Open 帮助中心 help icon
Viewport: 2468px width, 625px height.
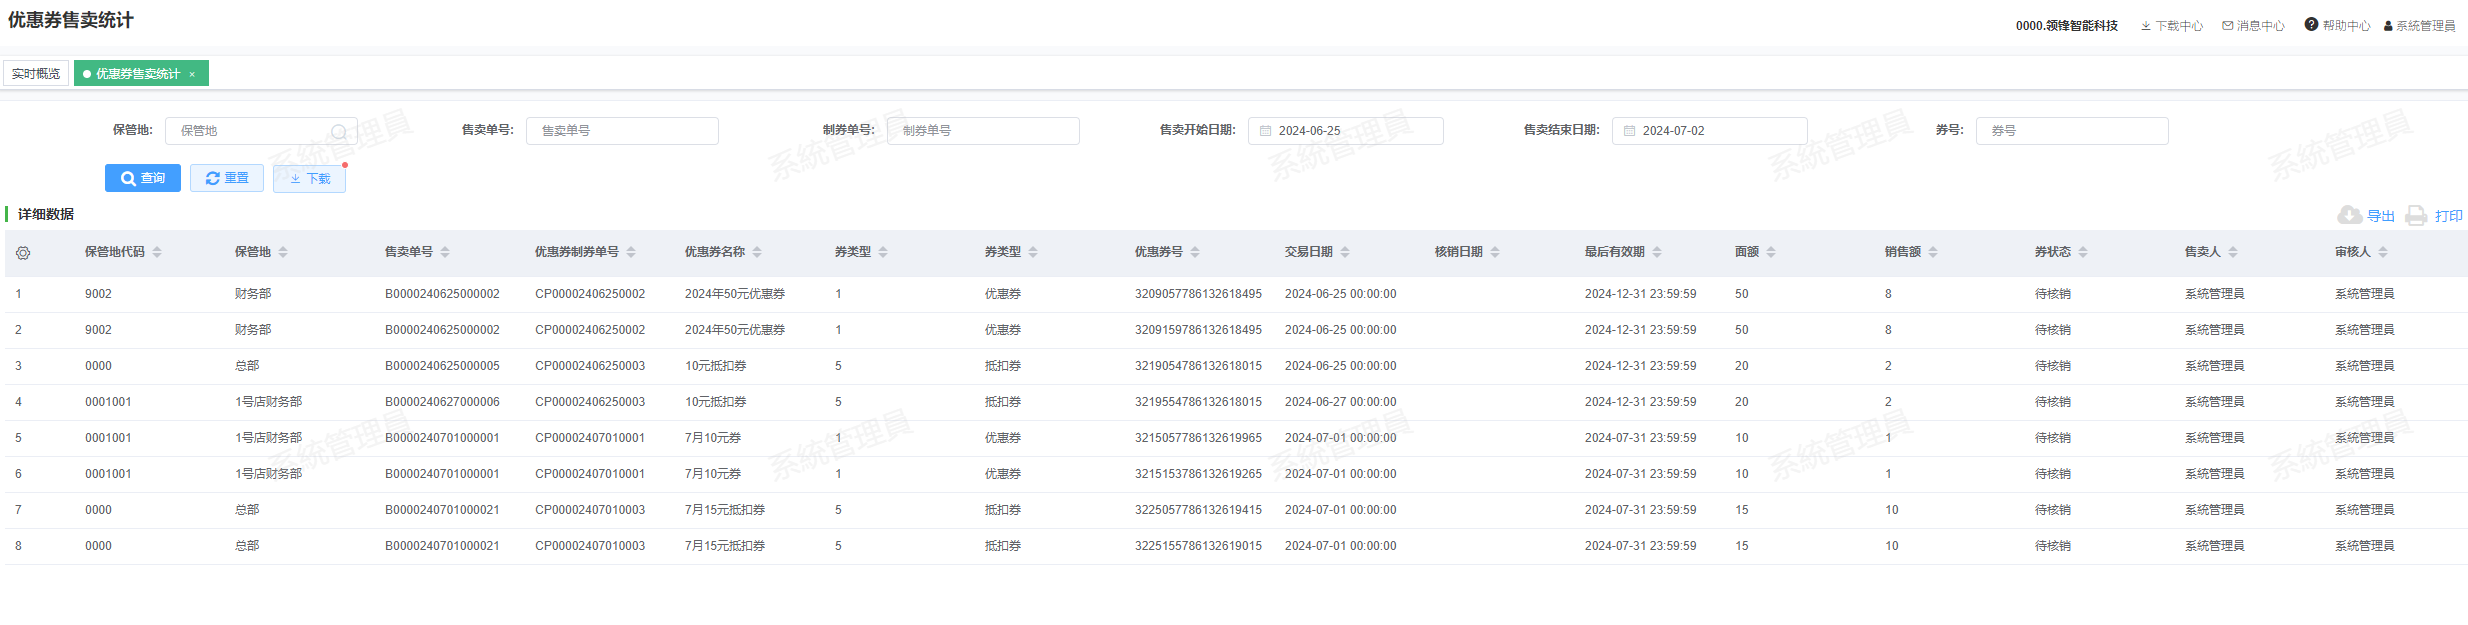click(x=2311, y=25)
